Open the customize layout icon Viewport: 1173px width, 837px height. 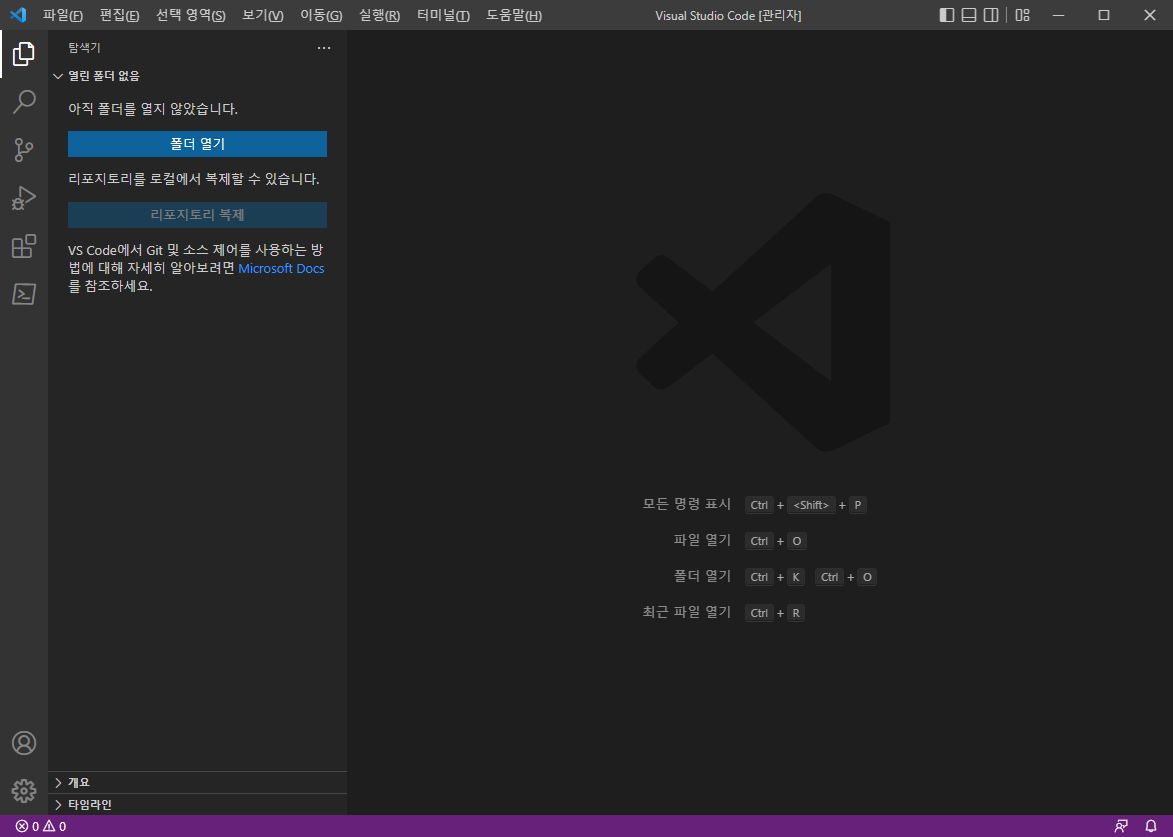1023,15
